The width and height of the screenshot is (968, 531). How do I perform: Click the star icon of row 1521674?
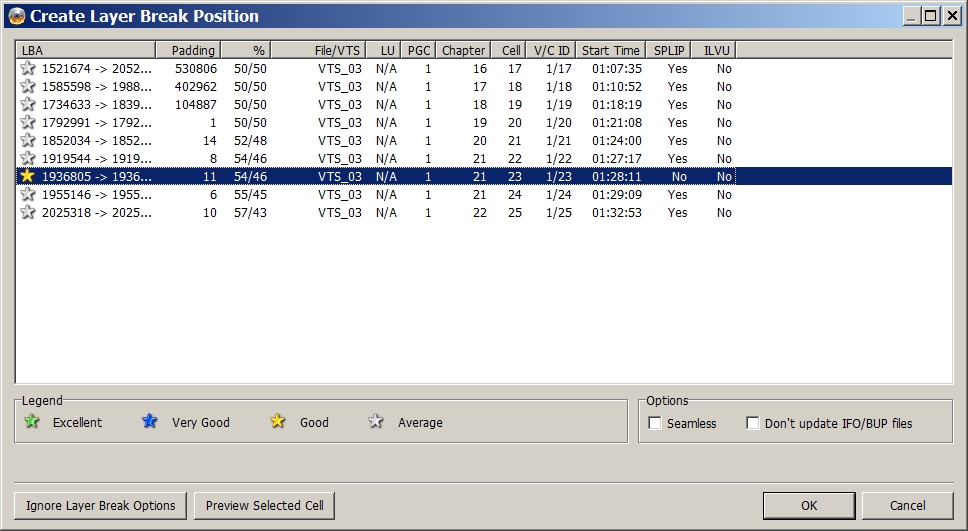(x=28, y=69)
